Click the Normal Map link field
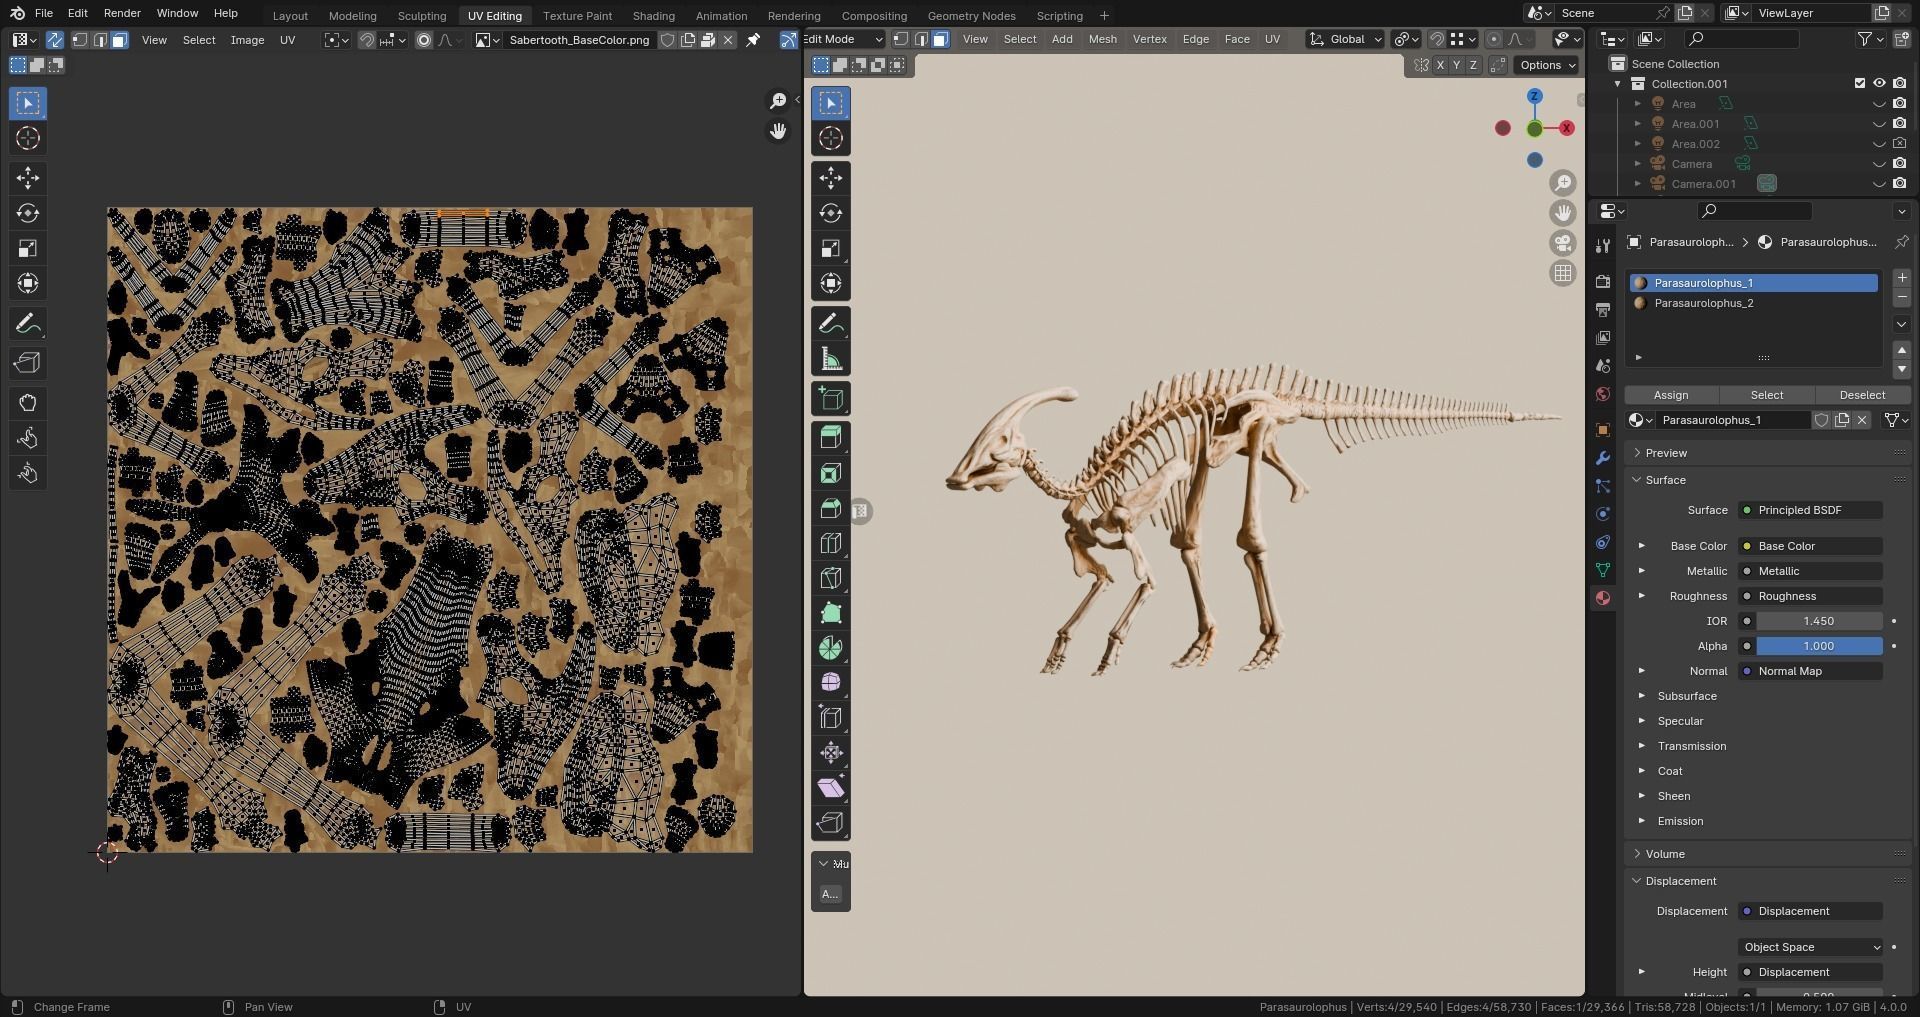This screenshot has height=1017, width=1920. pyautogui.click(x=1811, y=671)
